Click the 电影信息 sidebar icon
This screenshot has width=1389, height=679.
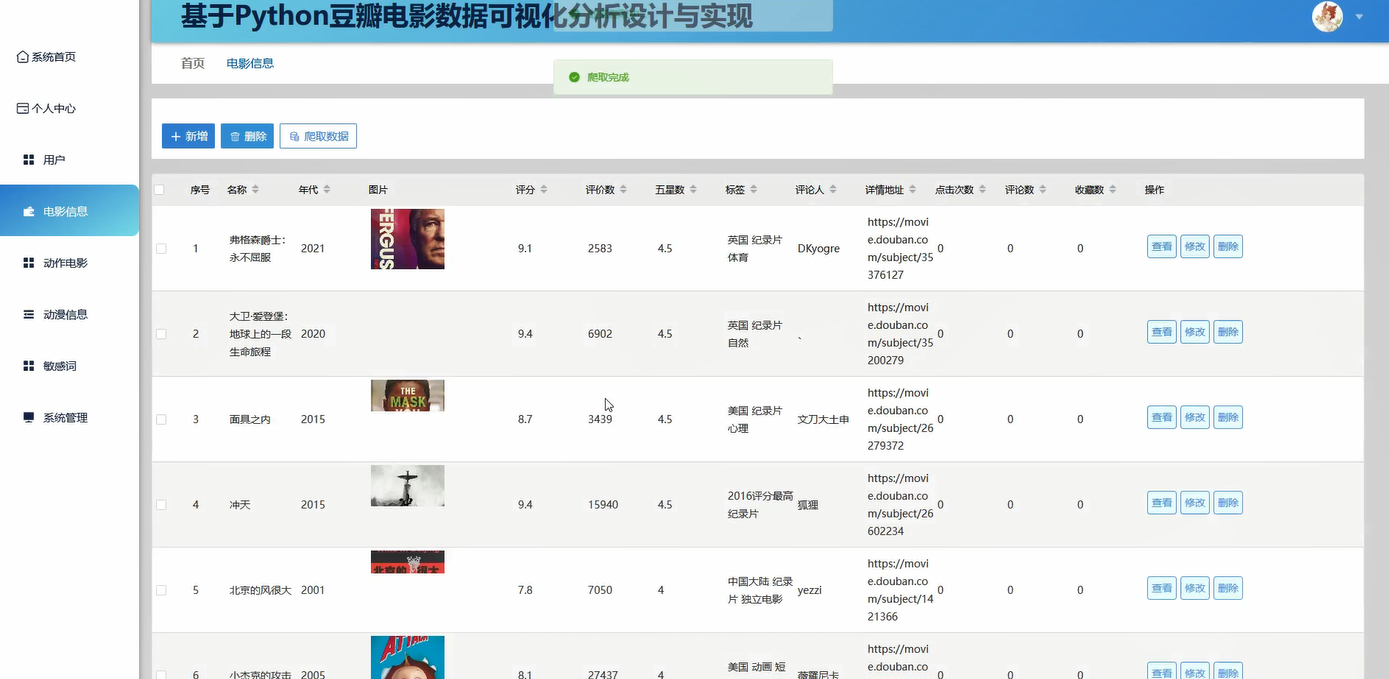tap(29, 211)
